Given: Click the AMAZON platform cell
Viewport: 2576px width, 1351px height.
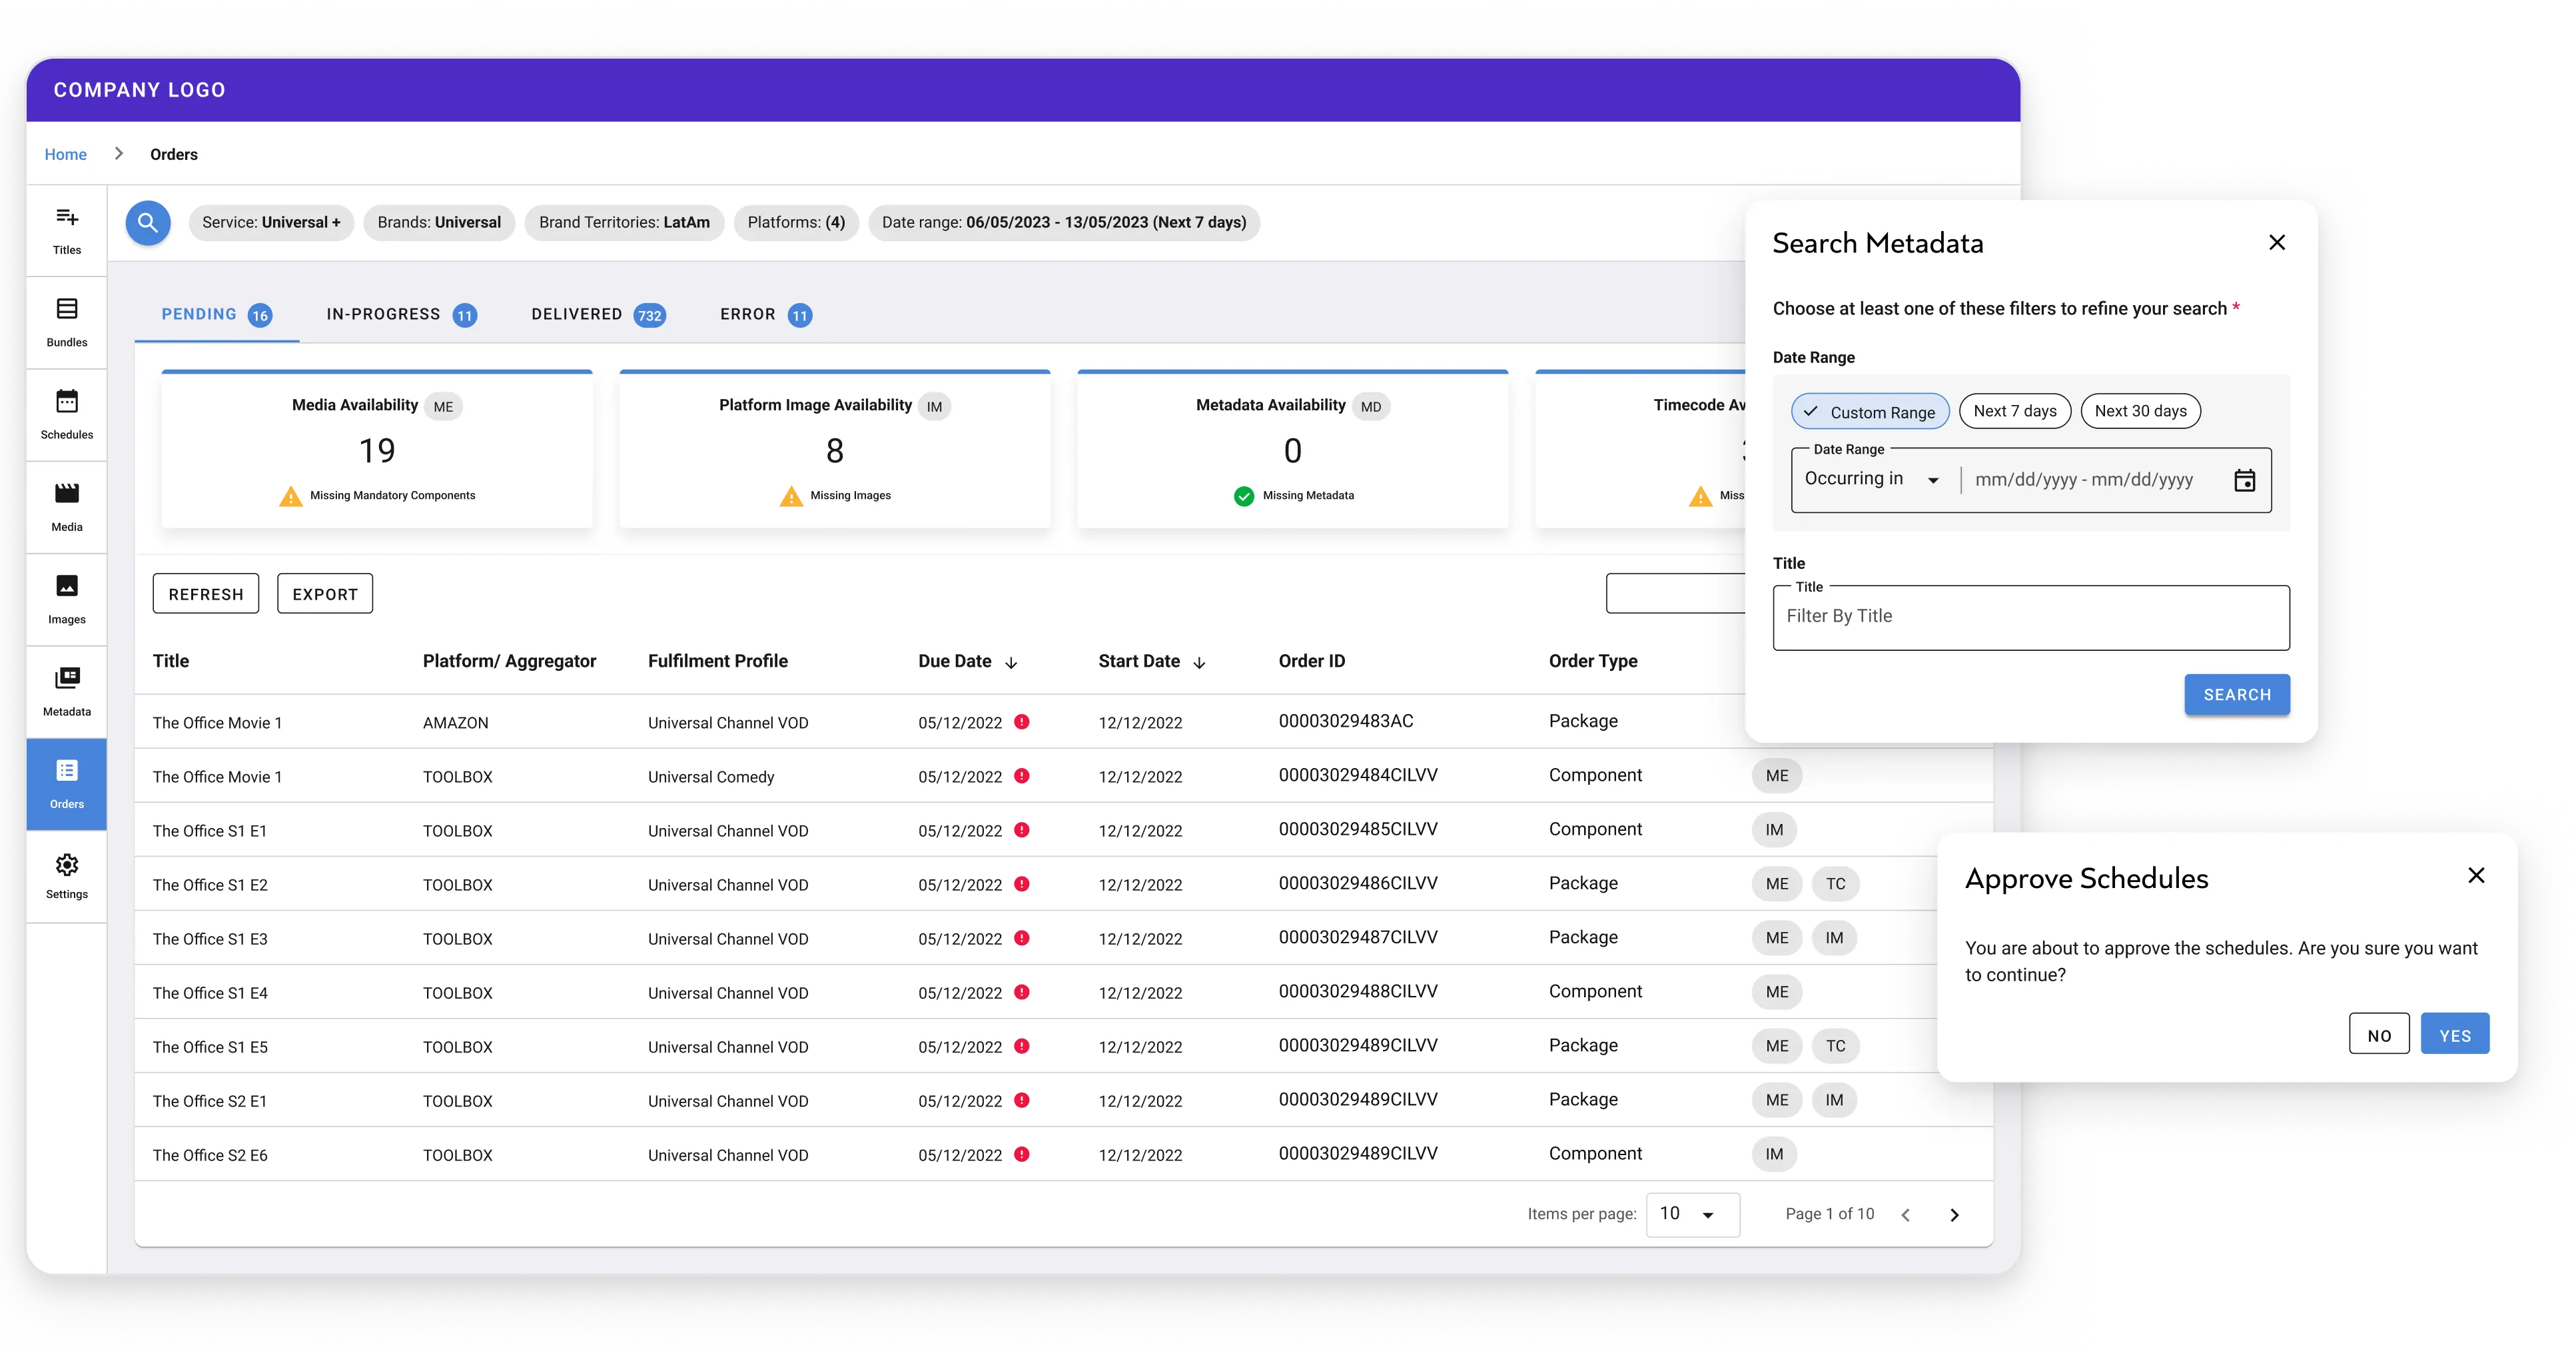Looking at the screenshot, I should tap(455, 722).
